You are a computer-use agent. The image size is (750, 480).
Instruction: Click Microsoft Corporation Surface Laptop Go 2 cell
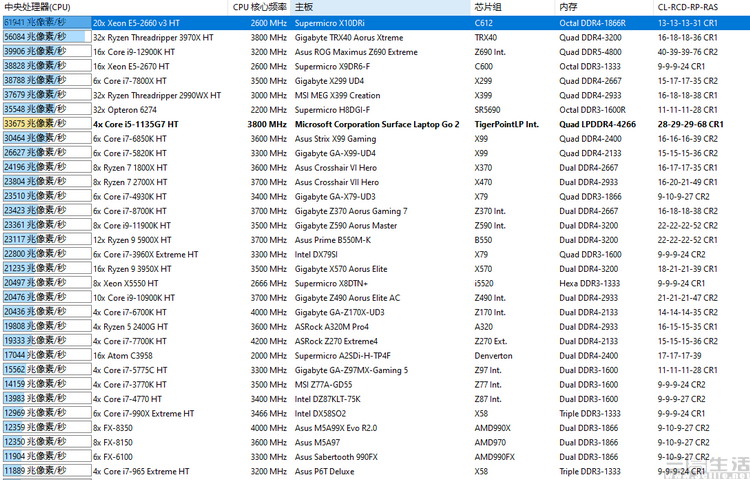click(377, 124)
